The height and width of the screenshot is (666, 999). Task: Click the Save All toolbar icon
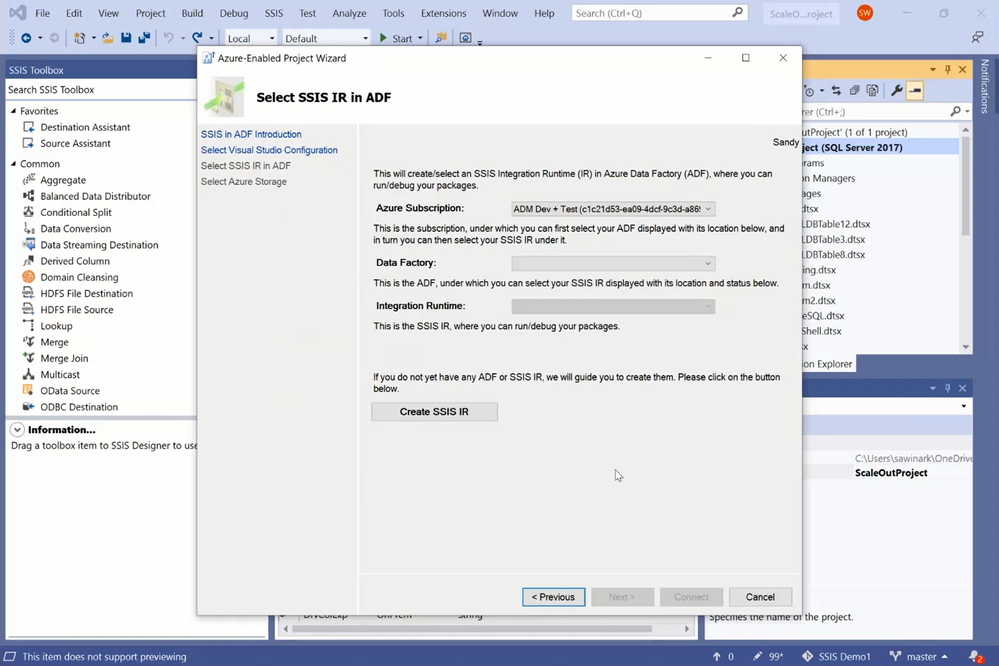[x=144, y=38]
